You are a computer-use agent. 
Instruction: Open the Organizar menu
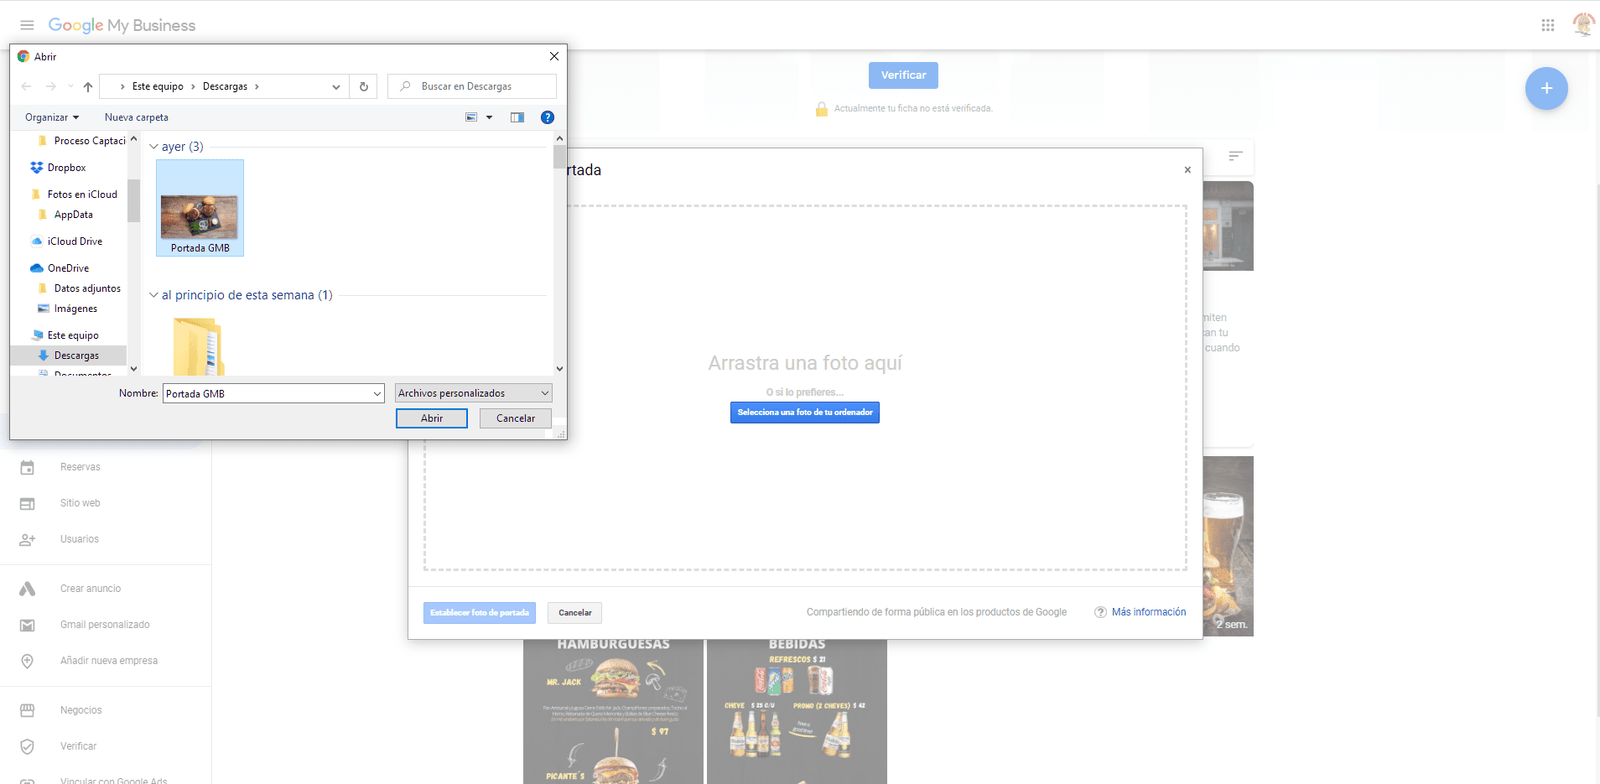(51, 117)
